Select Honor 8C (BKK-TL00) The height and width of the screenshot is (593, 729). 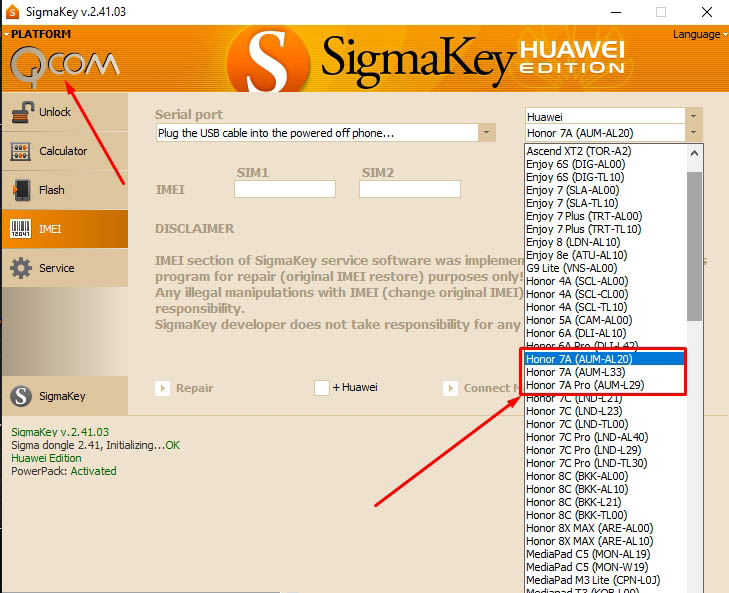(x=605, y=515)
